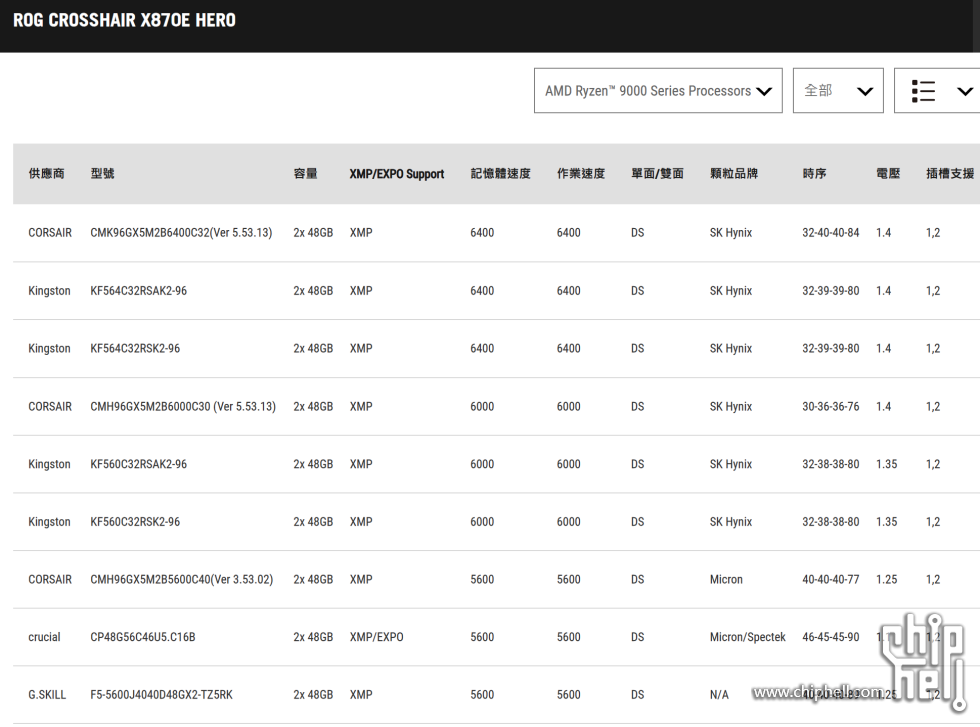The image size is (980, 727).
Task: Click the 型號 column header
Action: tap(102, 173)
